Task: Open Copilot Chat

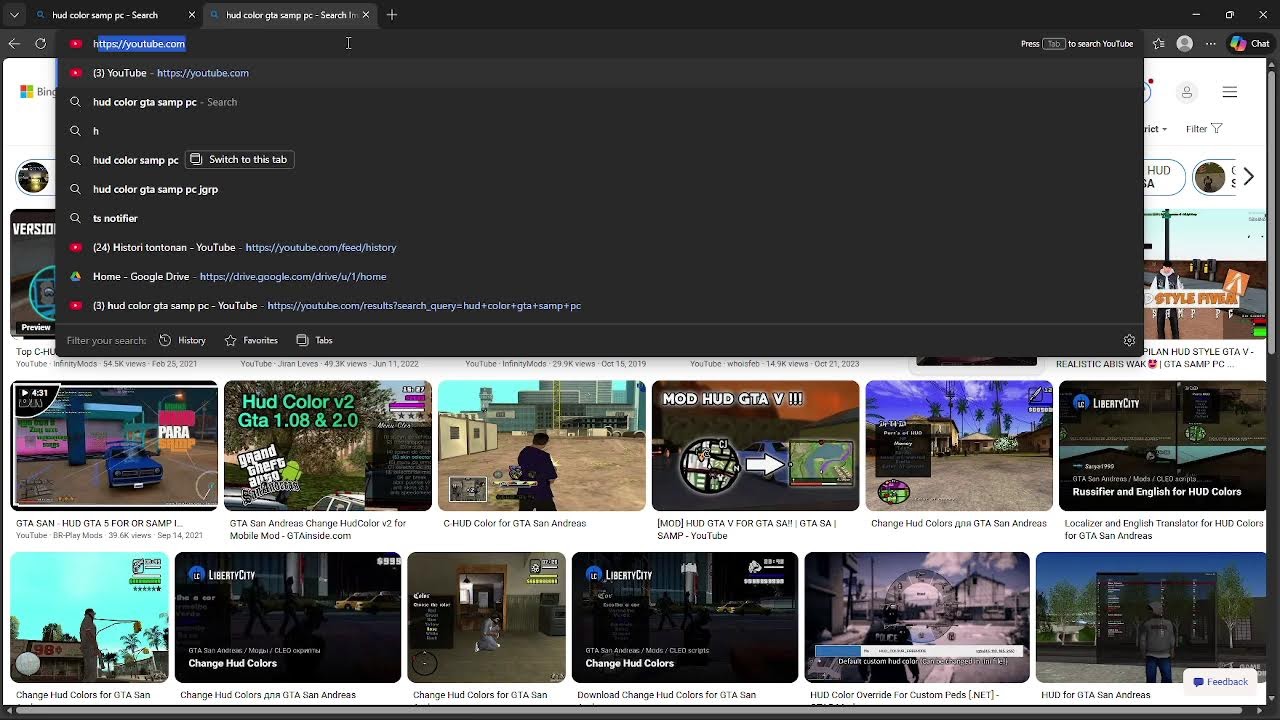Action: pyautogui.click(x=1249, y=44)
